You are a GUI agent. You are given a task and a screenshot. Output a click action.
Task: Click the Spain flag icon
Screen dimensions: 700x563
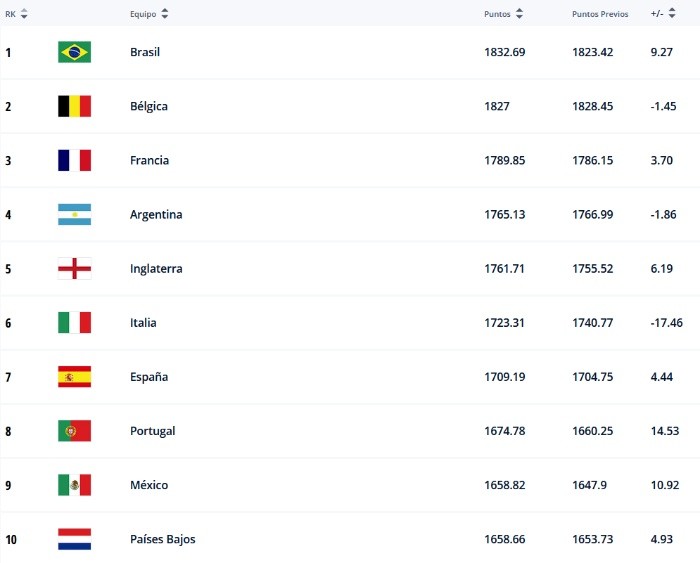pyautogui.click(x=74, y=377)
